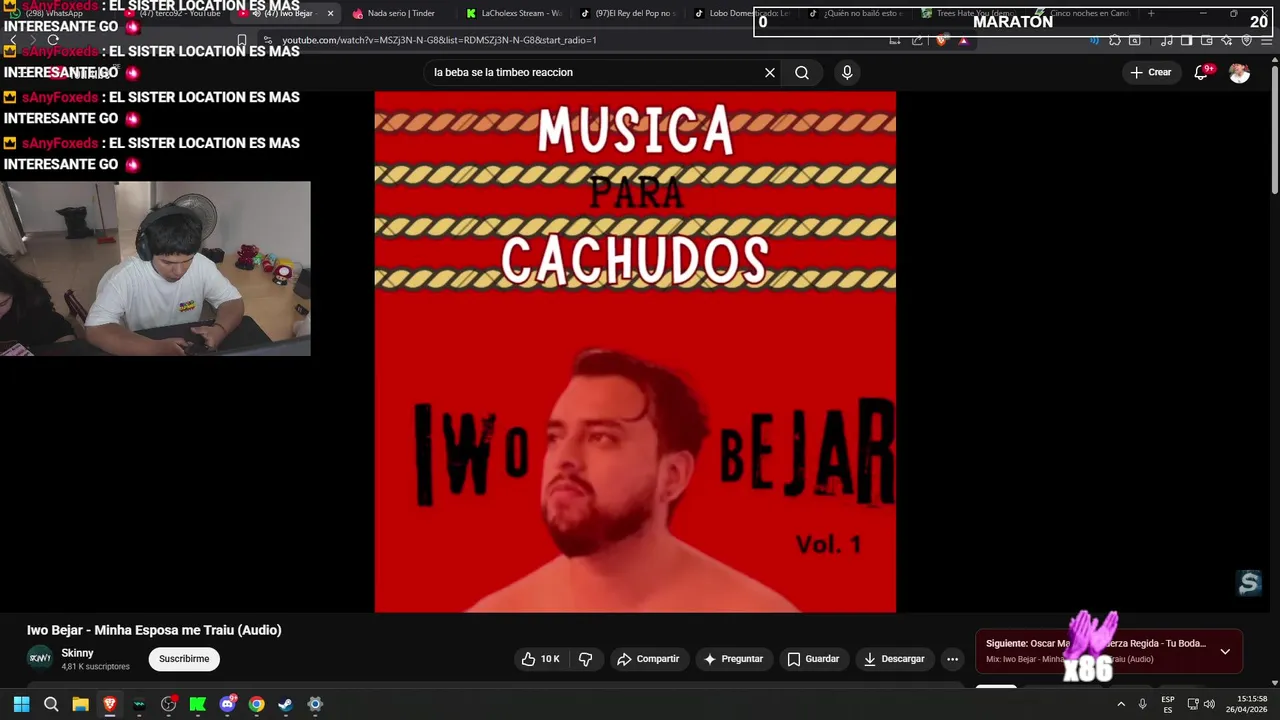Click the YouTube search magnifier button
1280x720 pixels.
click(802, 72)
